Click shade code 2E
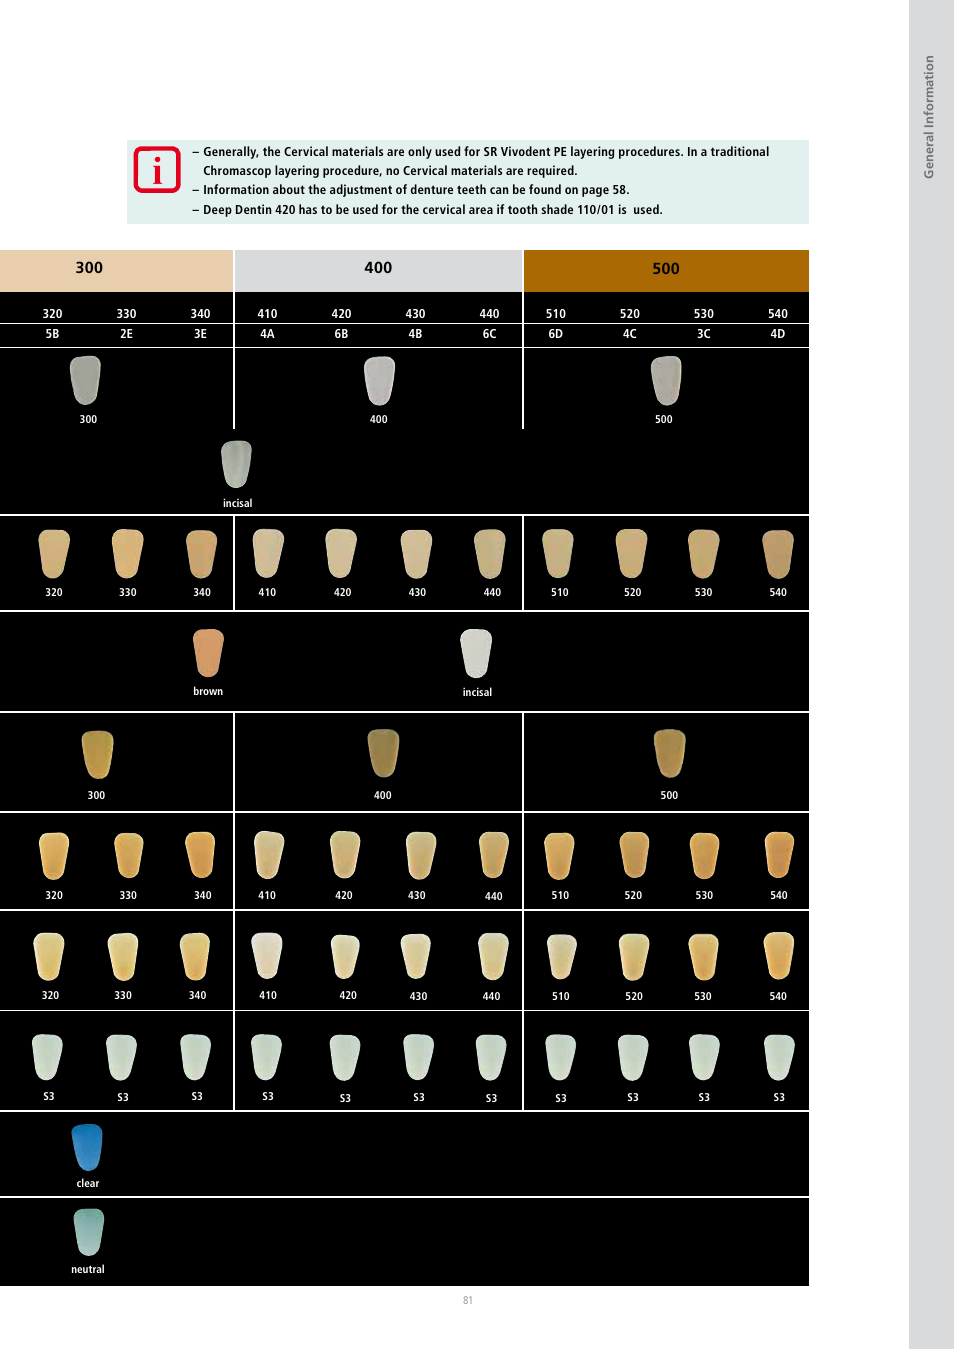Screen dimensions: 954x1350 (126, 334)
